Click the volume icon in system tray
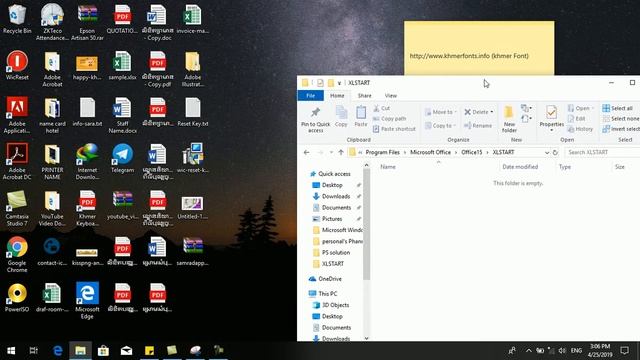The width and height of the screenshot is (640, 360). click(562, 351)
